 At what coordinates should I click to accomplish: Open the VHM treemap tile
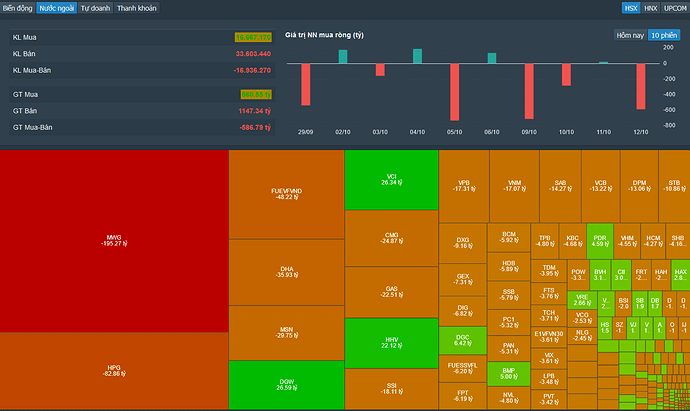point(627,241)
